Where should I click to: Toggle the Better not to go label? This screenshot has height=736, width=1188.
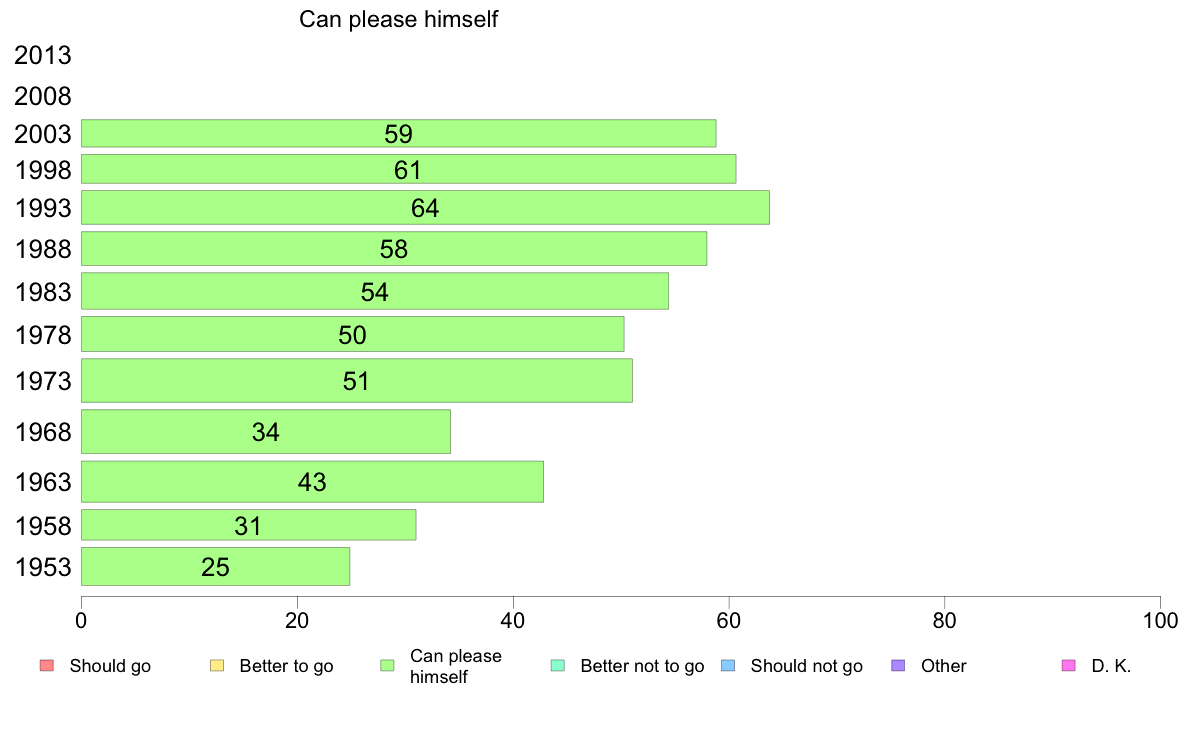pyautogui.click(x=642, y=666)
